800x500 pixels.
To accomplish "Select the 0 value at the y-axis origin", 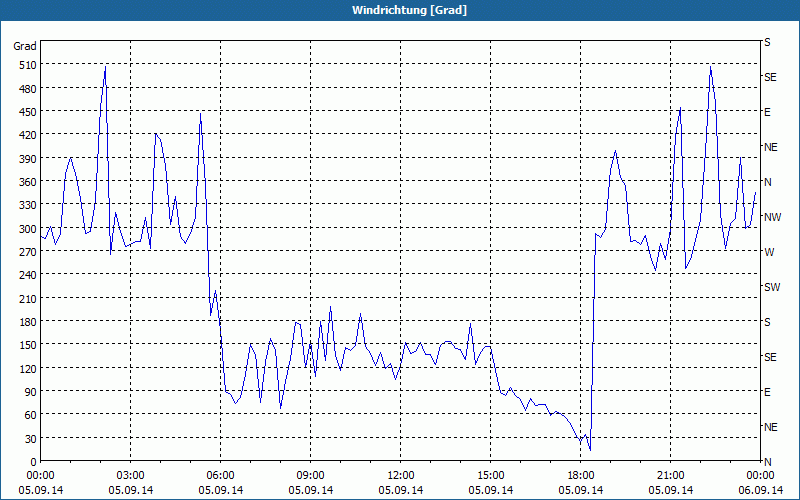I will coord(34,462).
